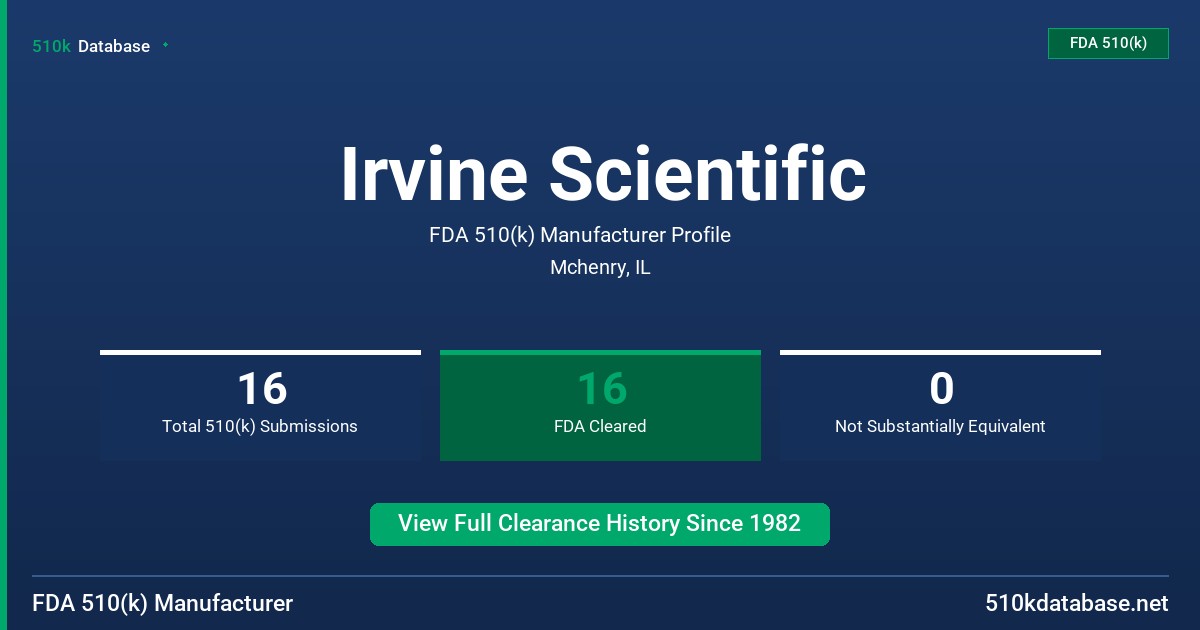This screenshot has width=1200, height=630.
Task: Click the green dot beside Database logo
Action: click(x=165, y=45)
